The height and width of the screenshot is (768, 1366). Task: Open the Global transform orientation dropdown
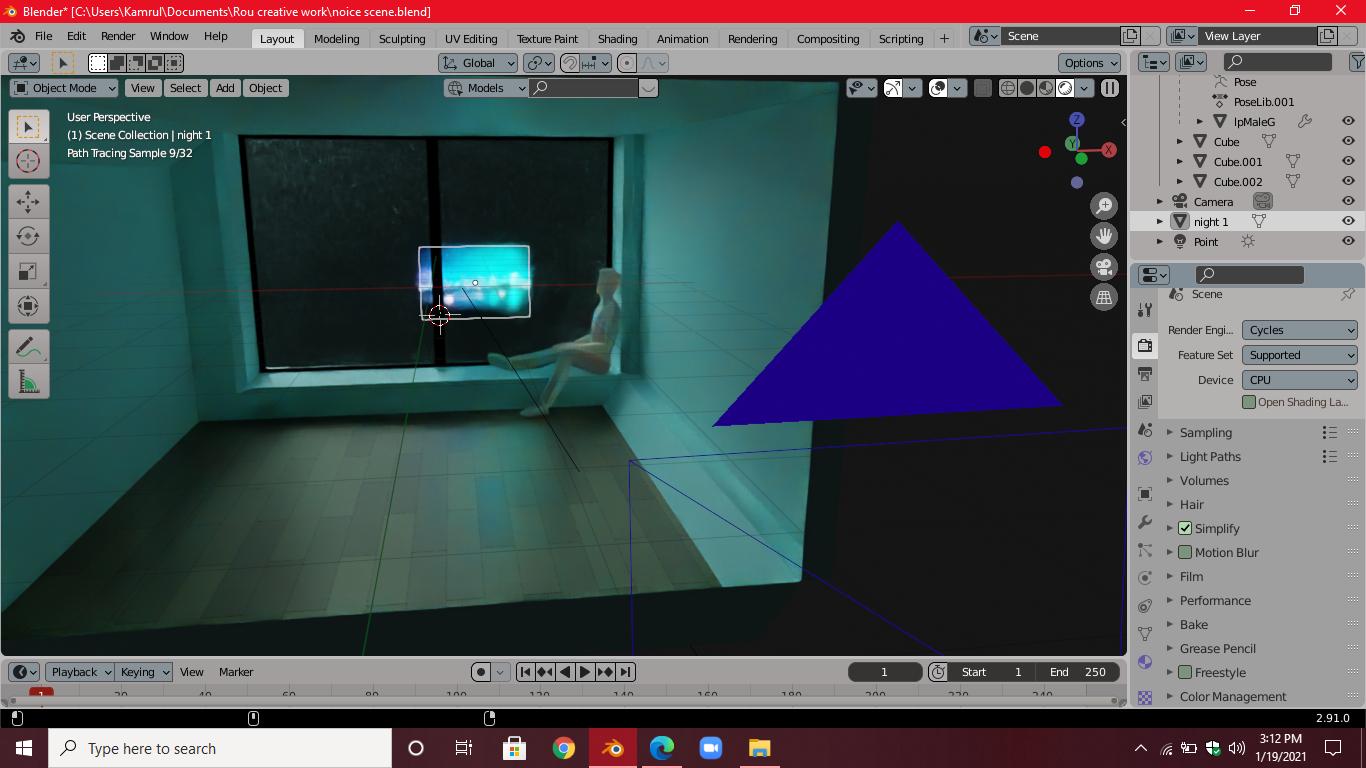pyautogui.click(x=478, y=63)
